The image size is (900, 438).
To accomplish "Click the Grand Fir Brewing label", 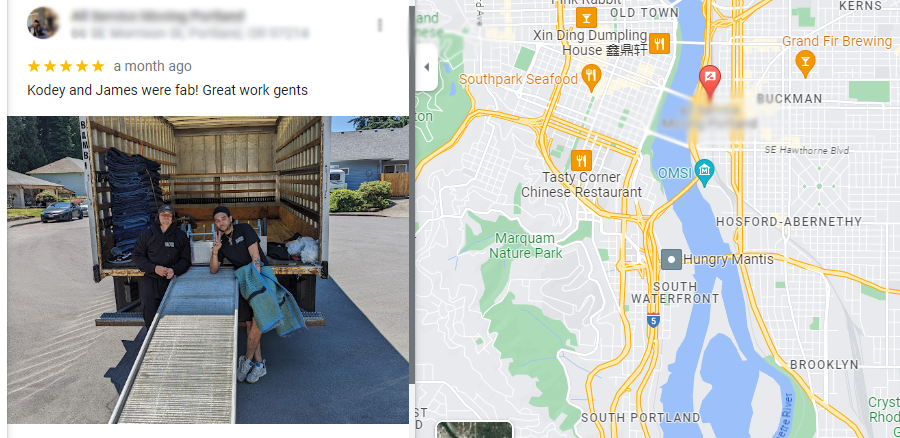I will point(837,41).
